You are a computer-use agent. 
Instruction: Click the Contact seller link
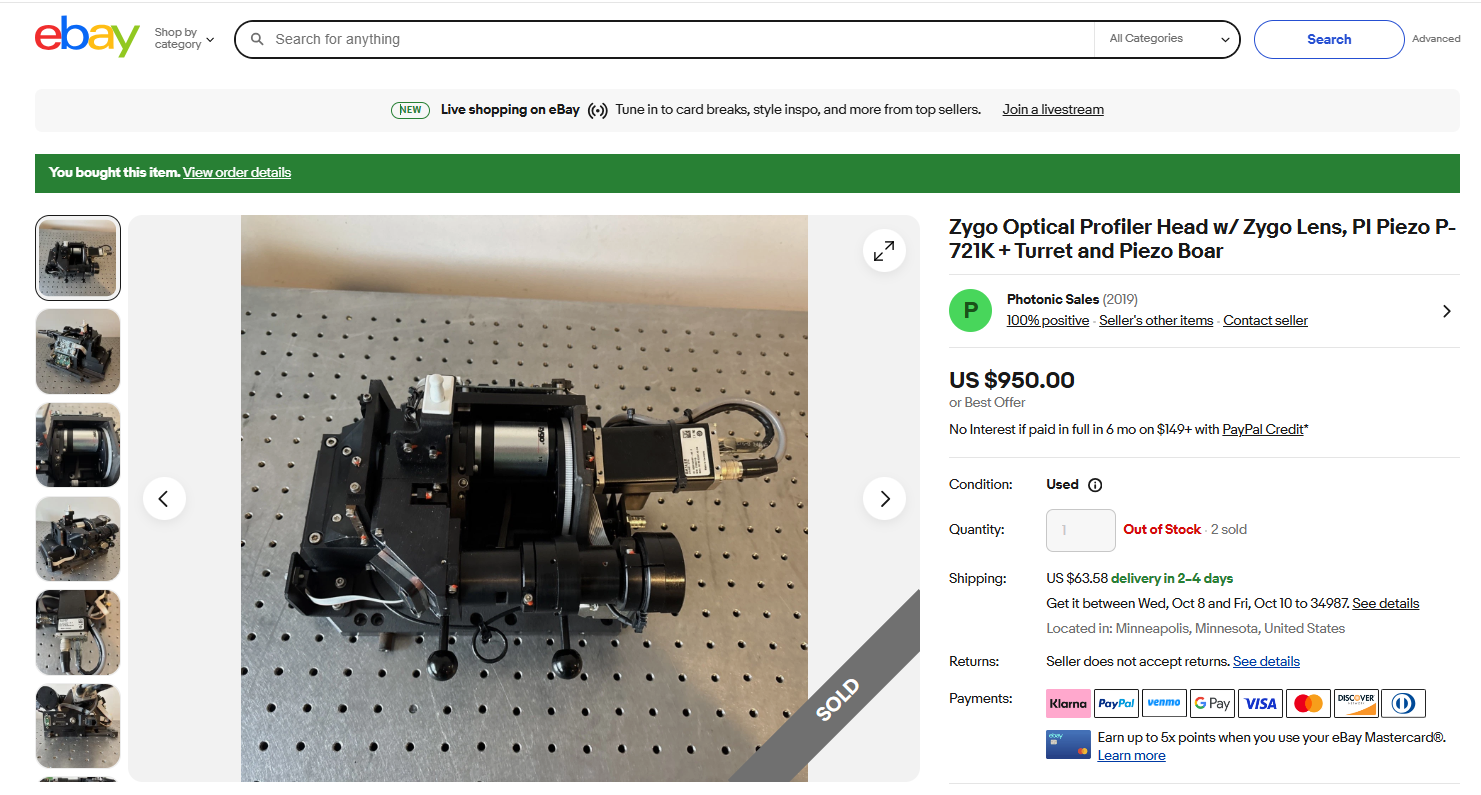pos(1265,321)
